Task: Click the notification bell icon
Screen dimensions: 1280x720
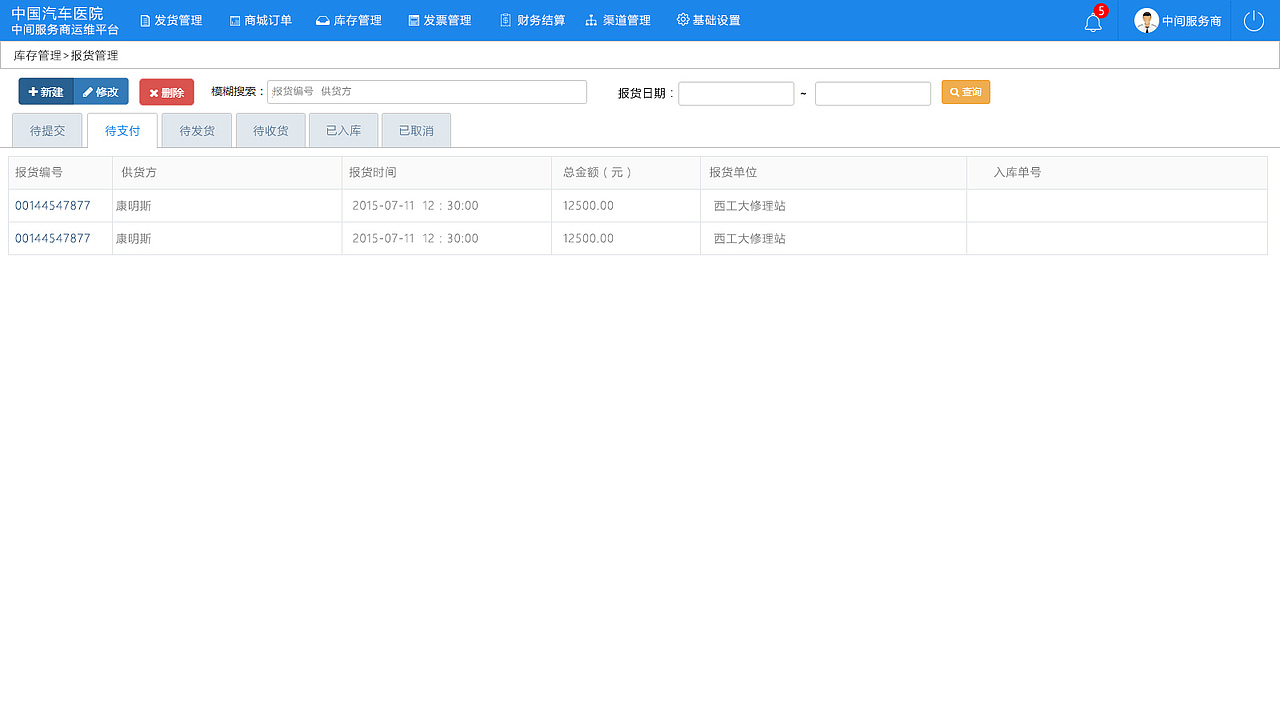Action: tap(1093, 22)
